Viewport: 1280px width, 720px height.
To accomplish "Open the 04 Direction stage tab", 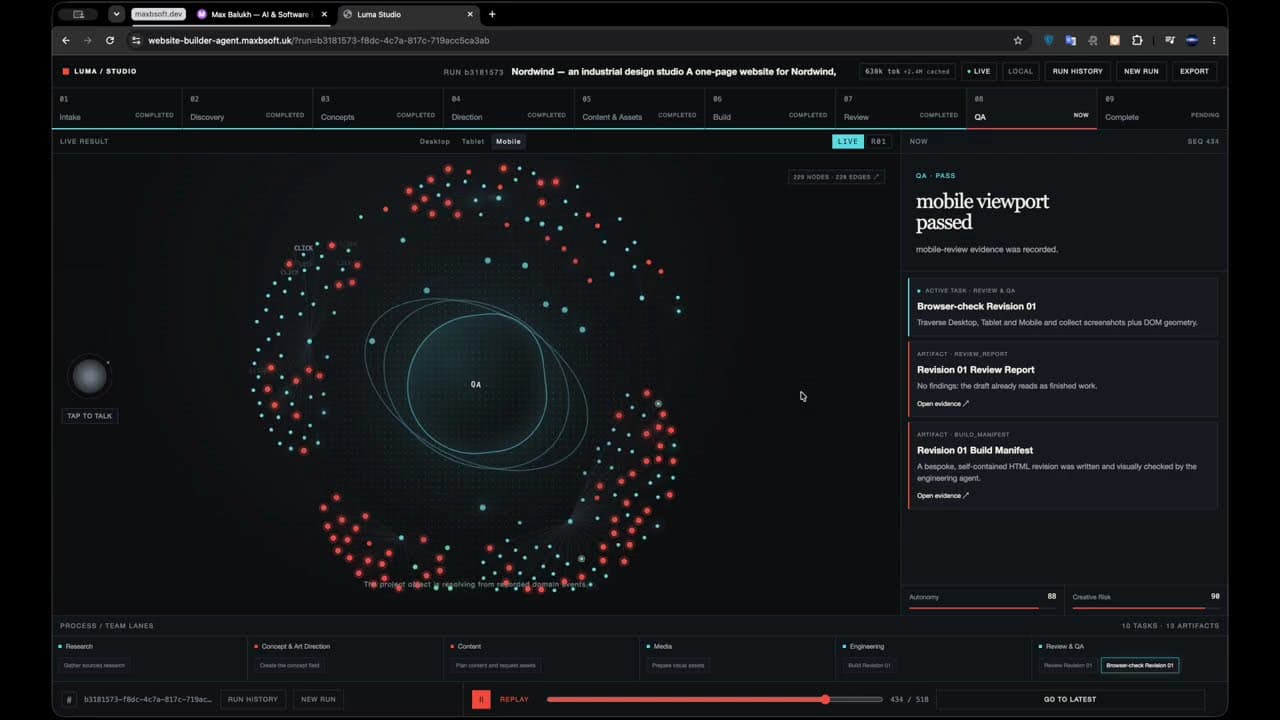I will 509,108.
